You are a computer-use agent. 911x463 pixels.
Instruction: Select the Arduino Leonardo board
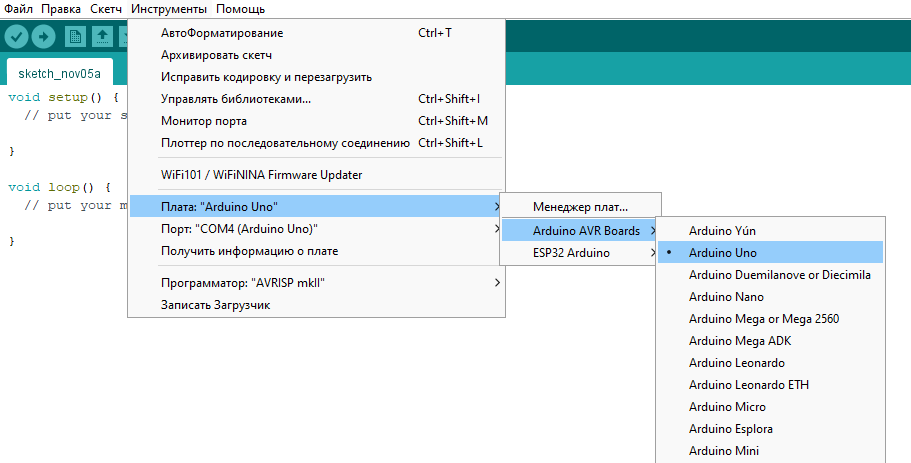point(770,363)
